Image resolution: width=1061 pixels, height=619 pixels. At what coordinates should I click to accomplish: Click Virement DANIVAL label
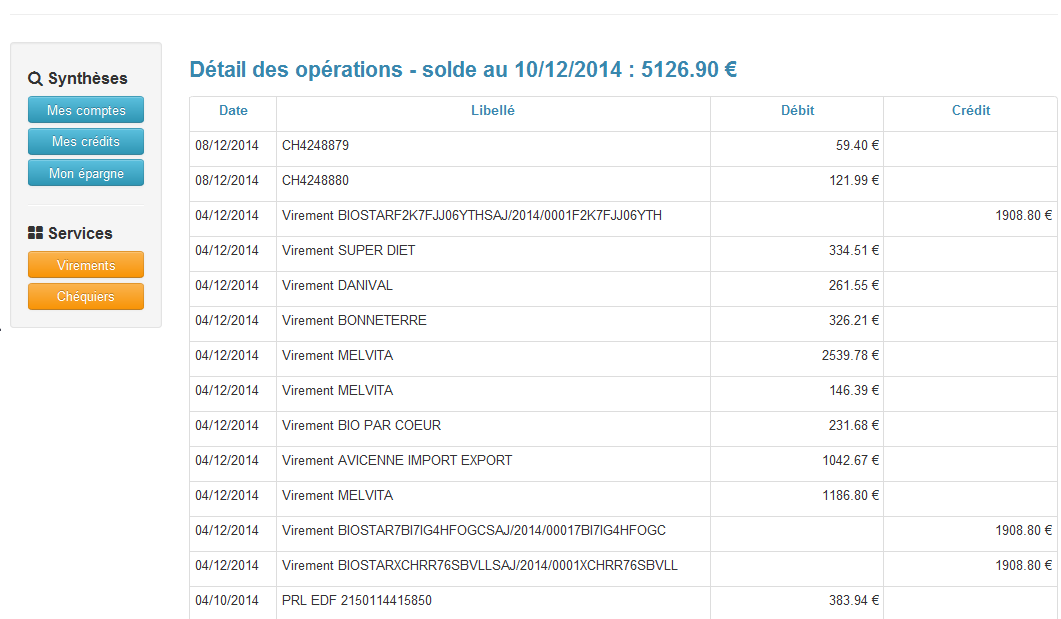tap(337, 285)
